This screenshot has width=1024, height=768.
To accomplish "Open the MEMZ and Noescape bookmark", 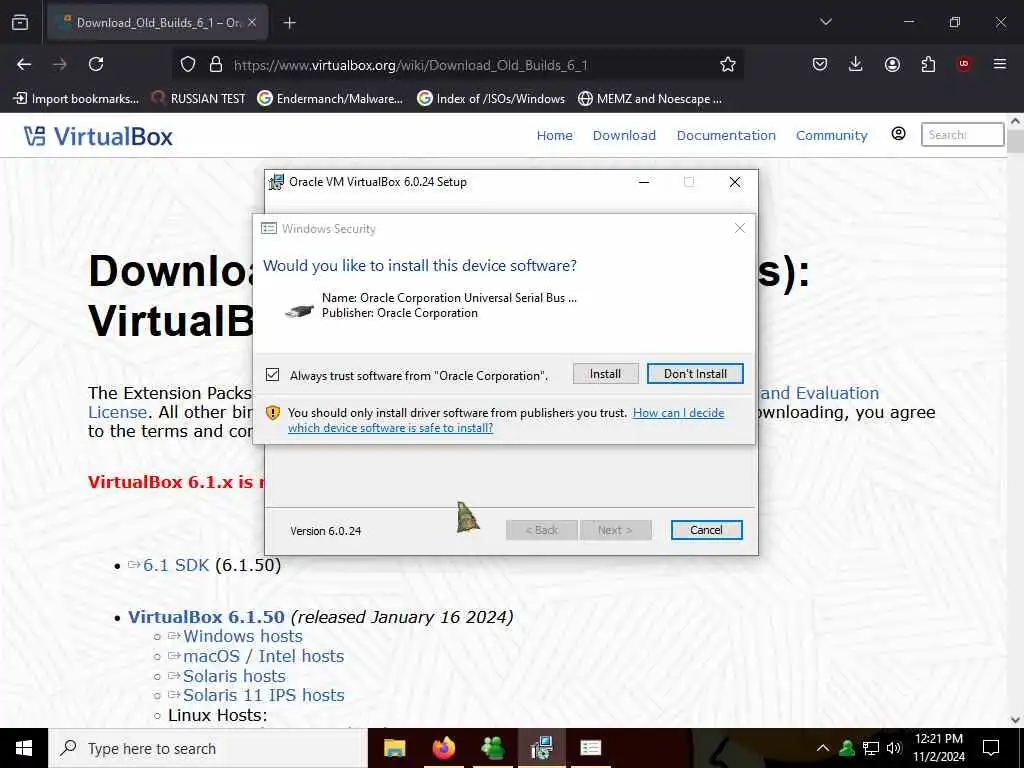I will pyautogui.click(x=650, y=99).
